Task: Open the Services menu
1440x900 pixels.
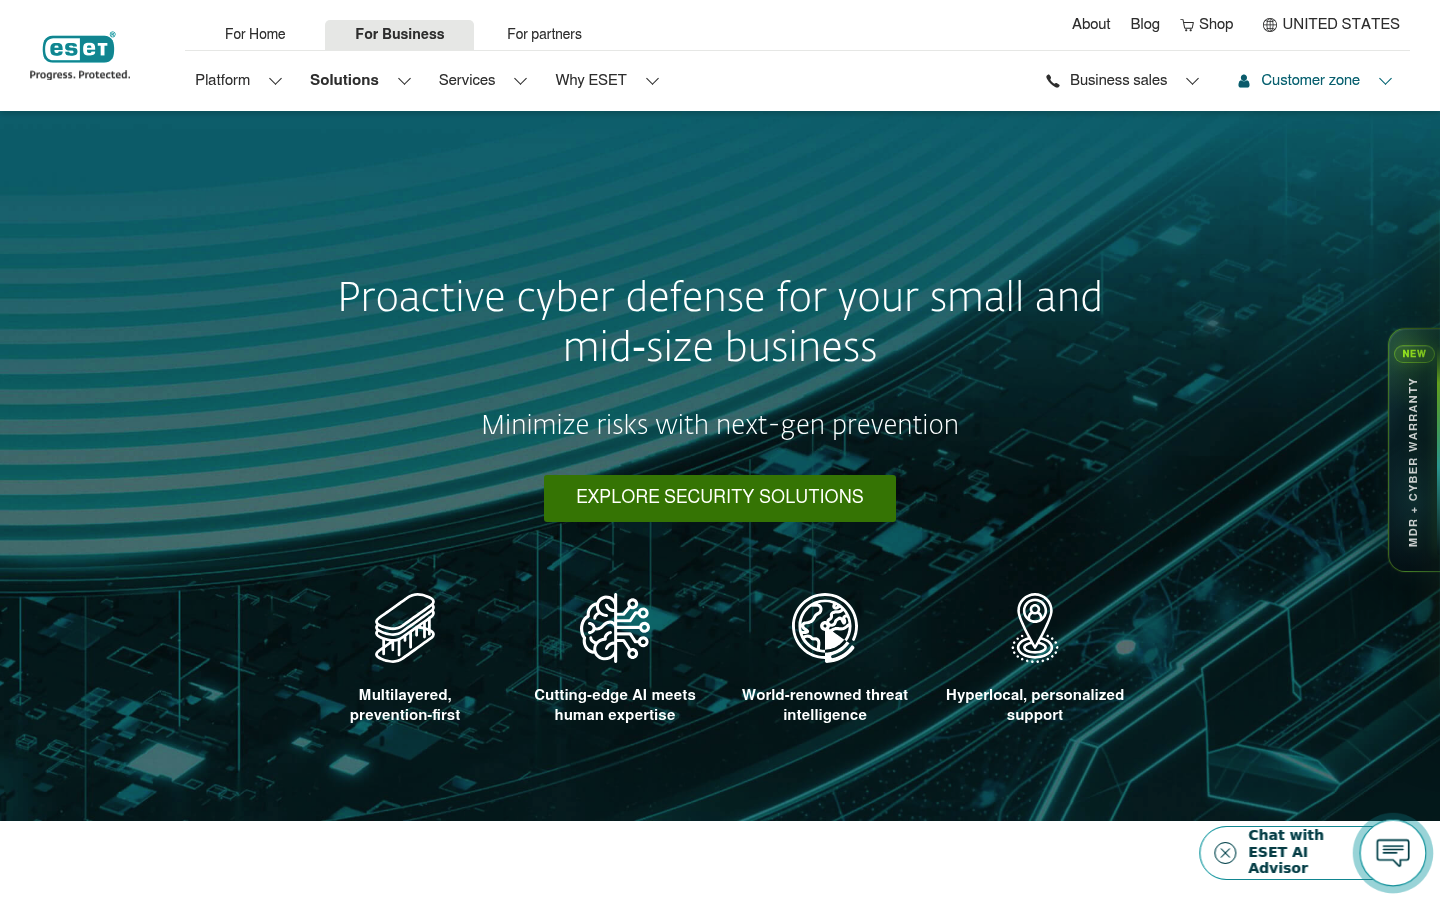Action: pos(467,80)
